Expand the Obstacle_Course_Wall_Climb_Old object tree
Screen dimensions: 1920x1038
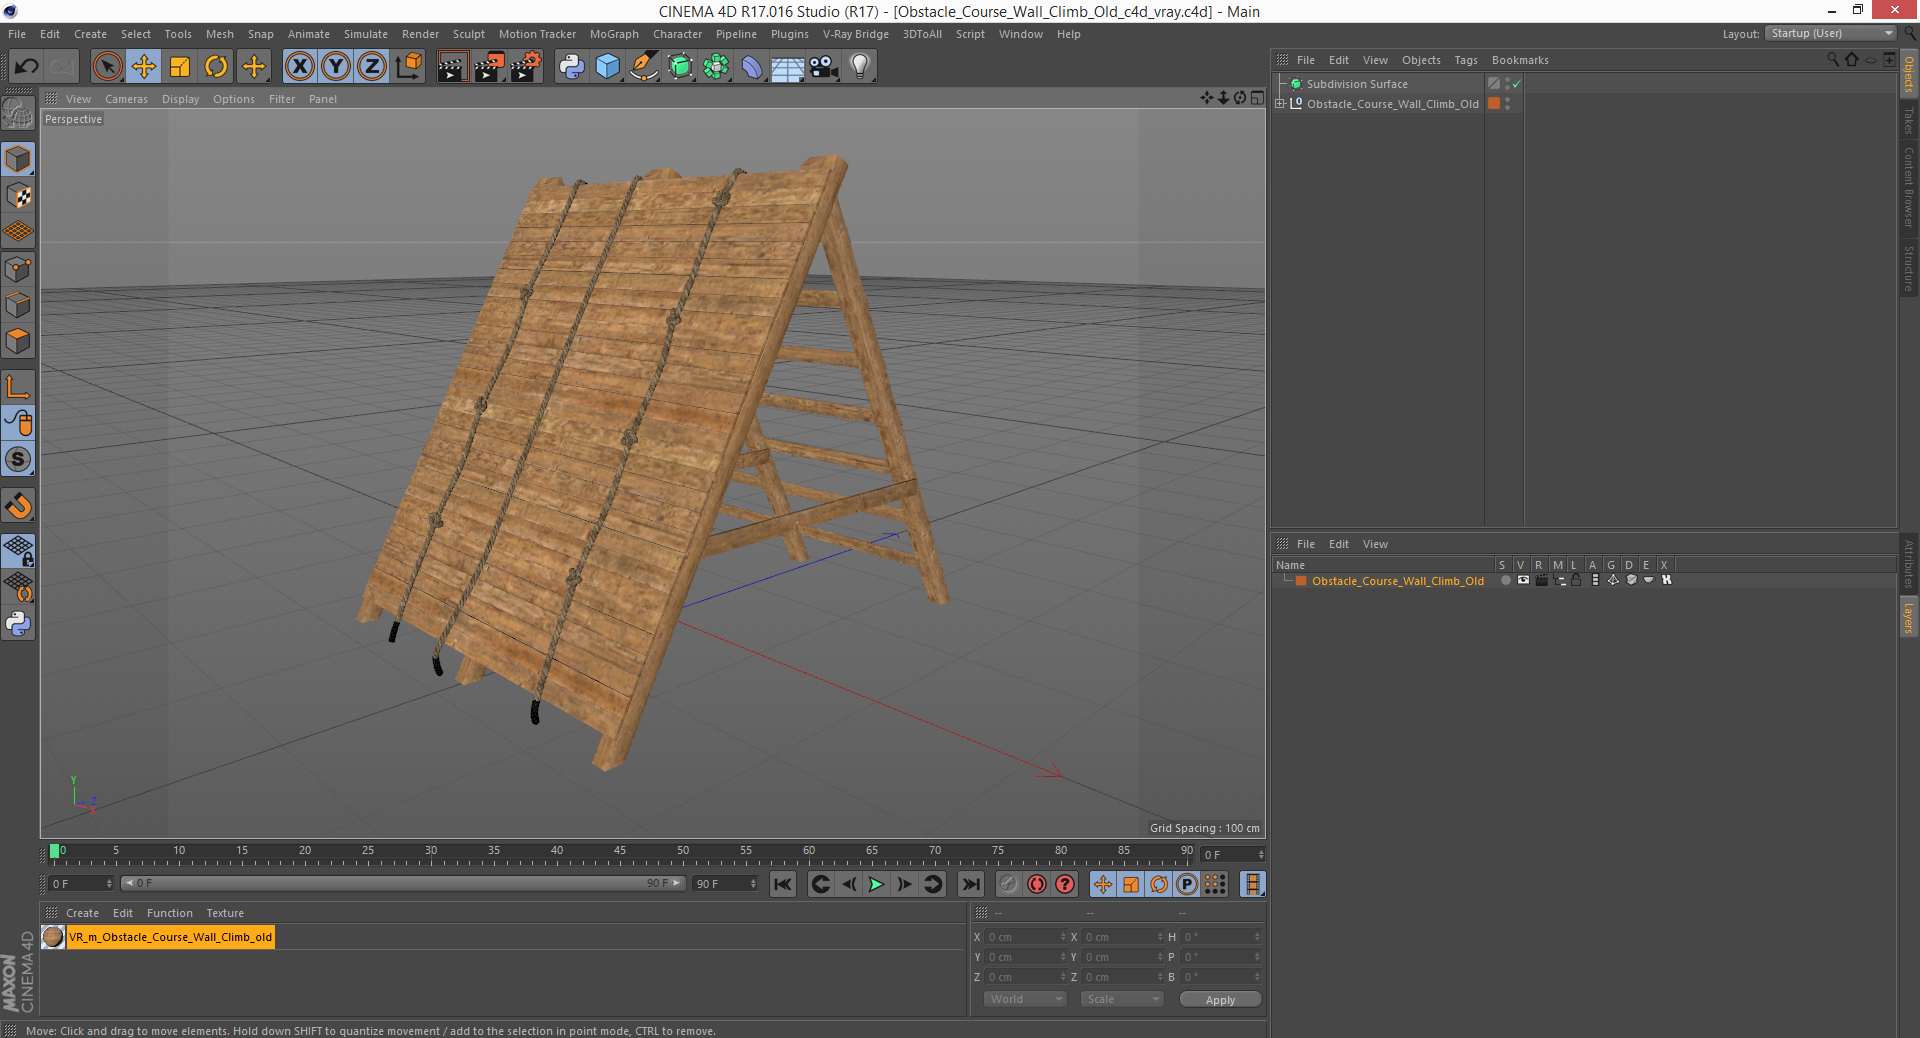coord(1280,104)
